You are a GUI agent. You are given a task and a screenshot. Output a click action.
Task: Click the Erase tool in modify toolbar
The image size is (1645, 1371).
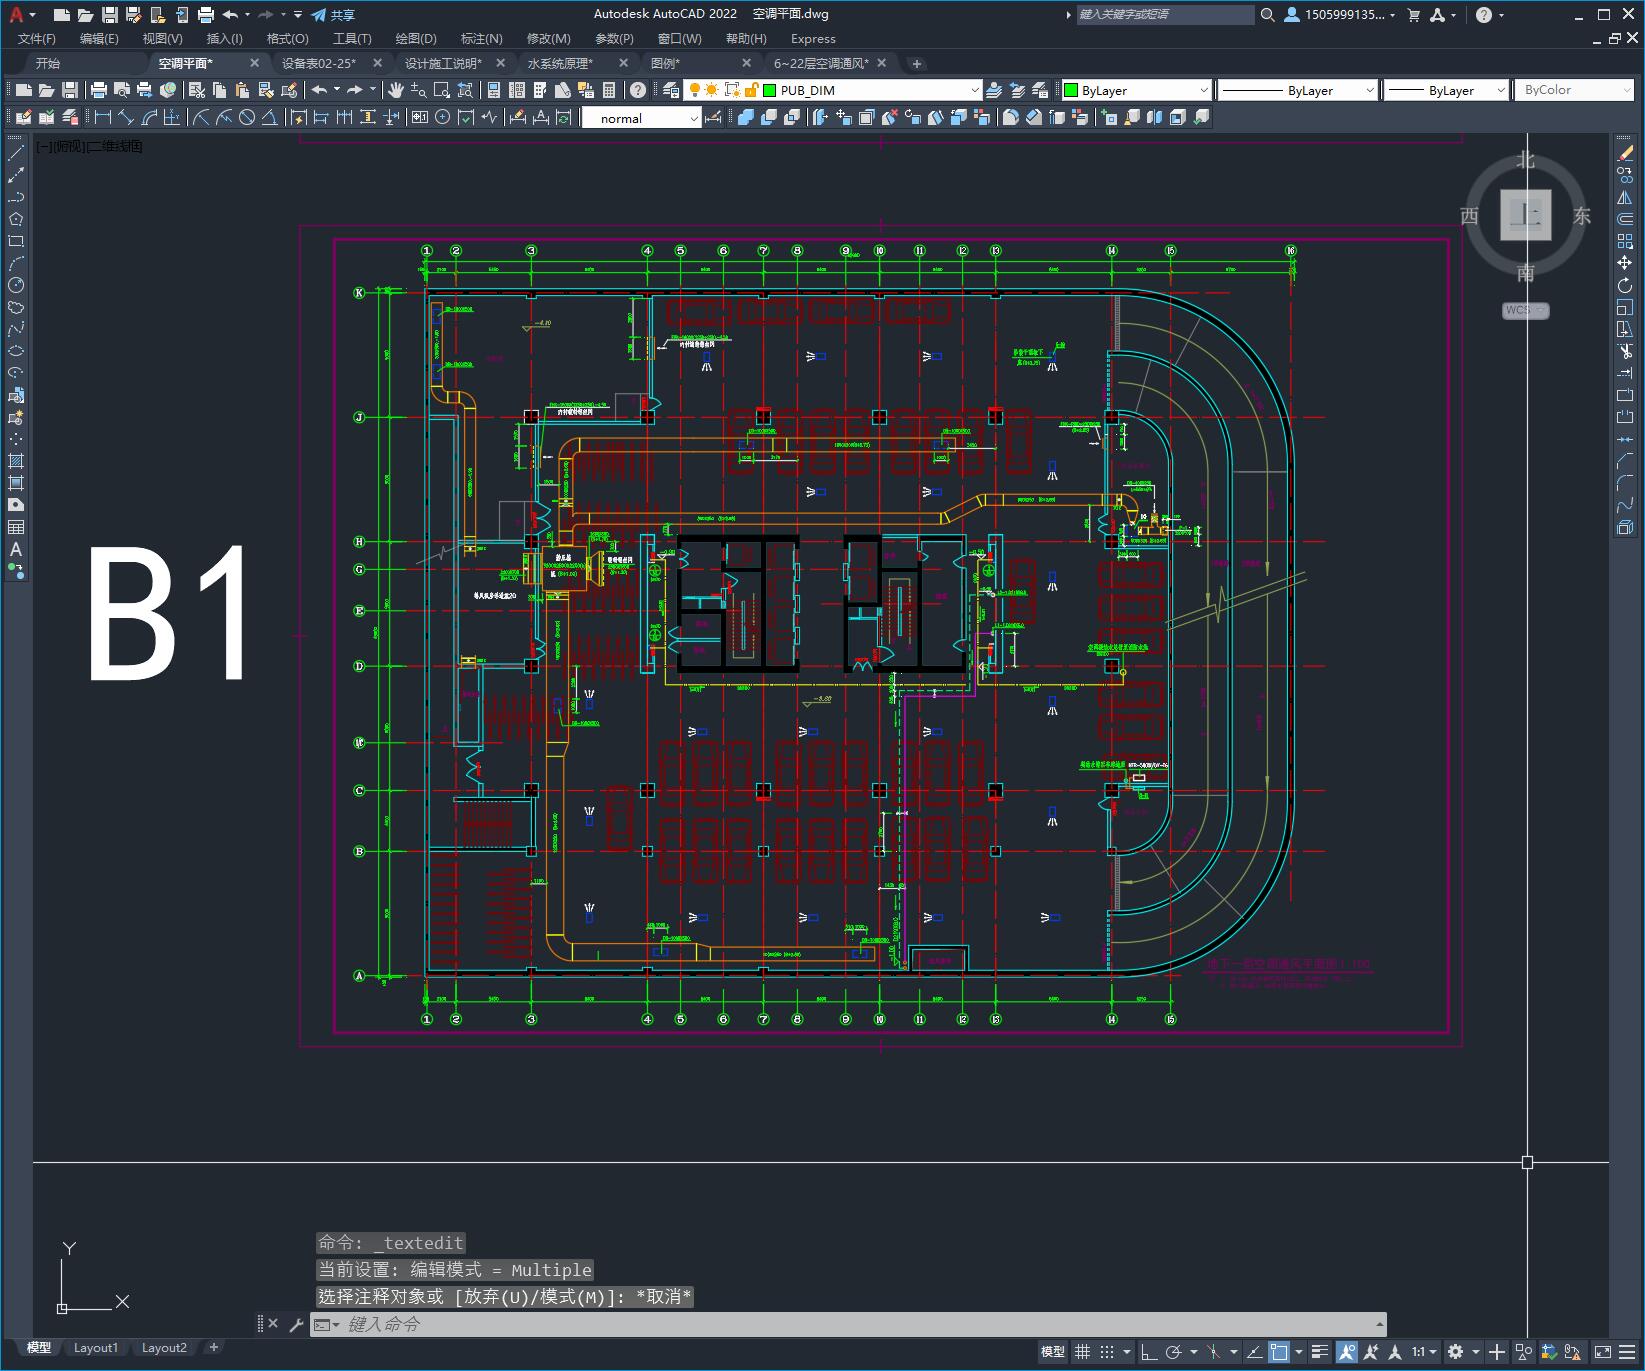(x=1625, y=153)
